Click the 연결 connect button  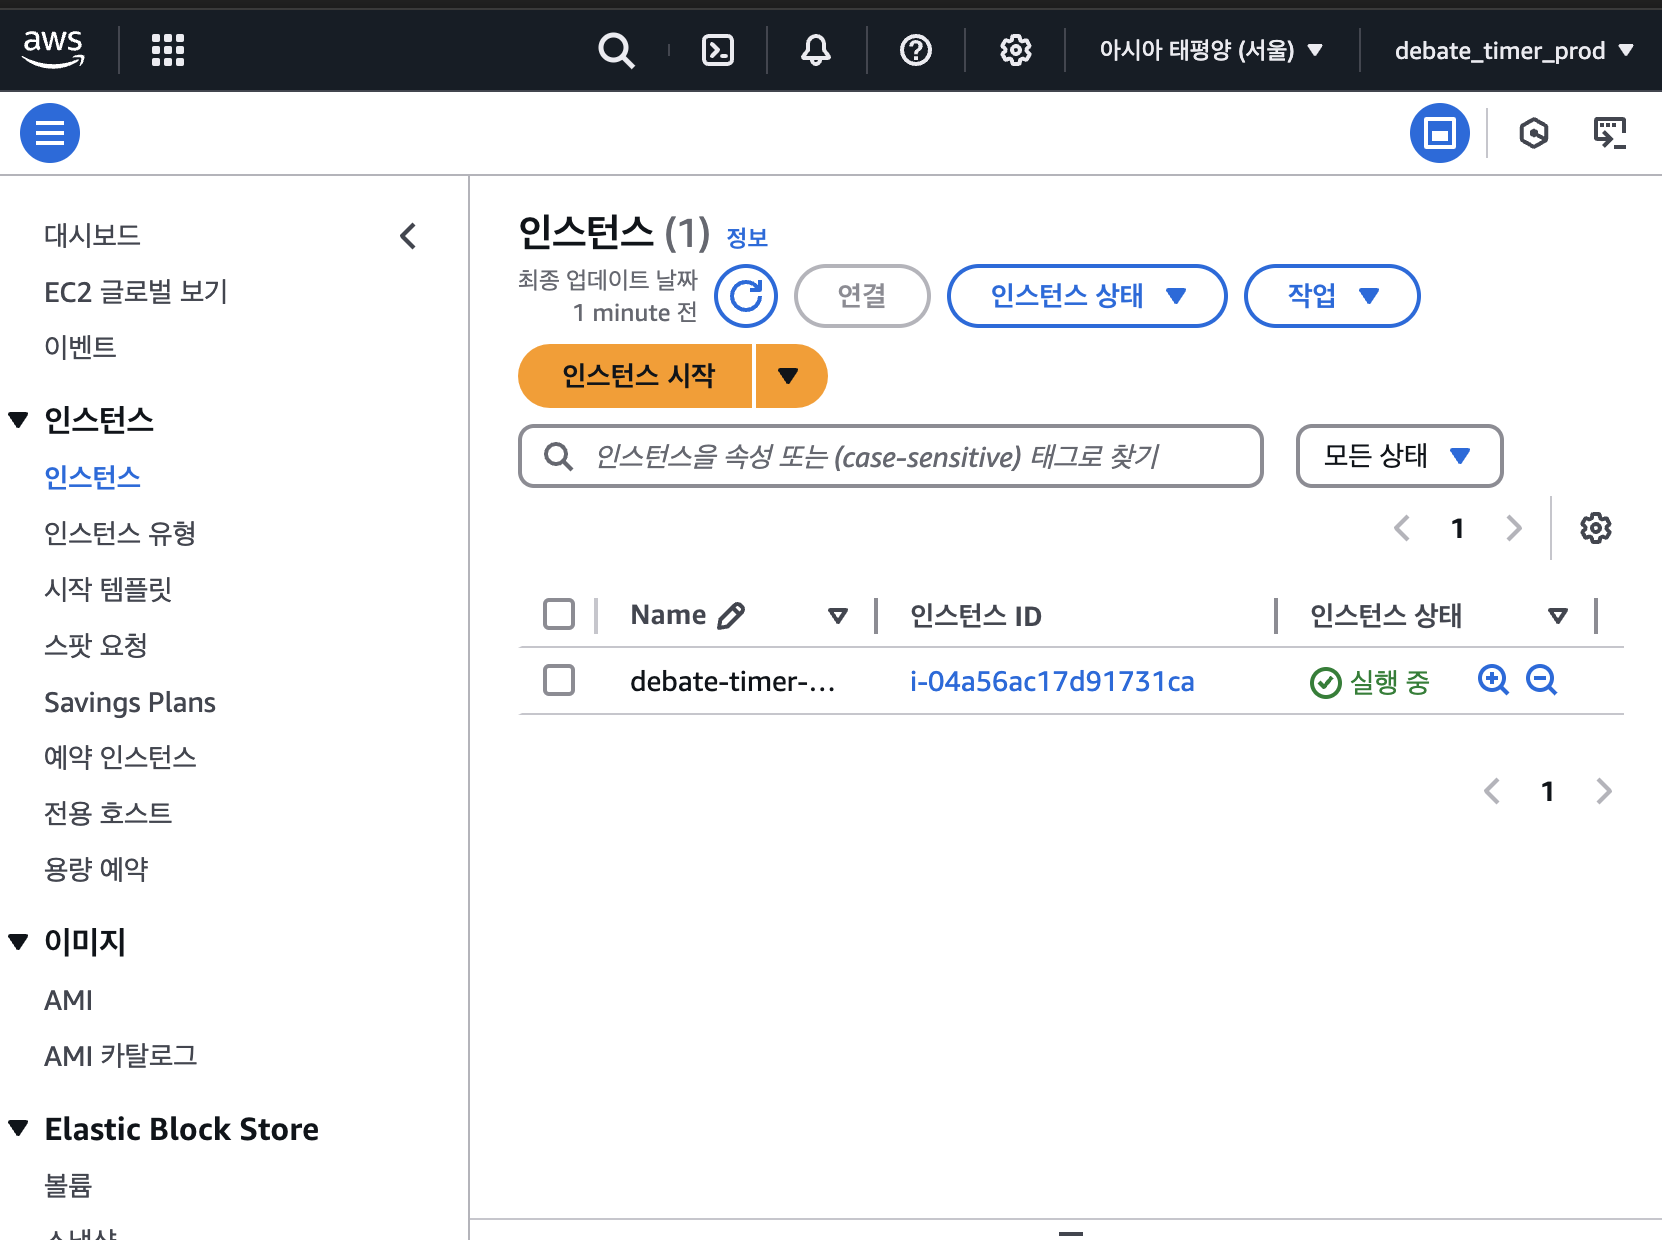[862, 296]
